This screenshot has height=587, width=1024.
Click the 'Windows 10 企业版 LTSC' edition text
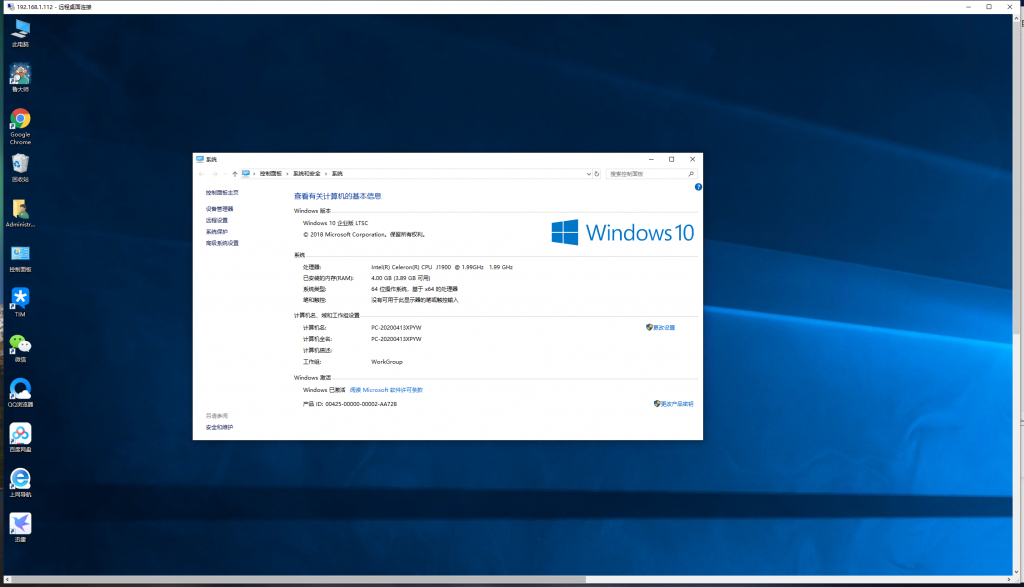click(x=335, y=223)
